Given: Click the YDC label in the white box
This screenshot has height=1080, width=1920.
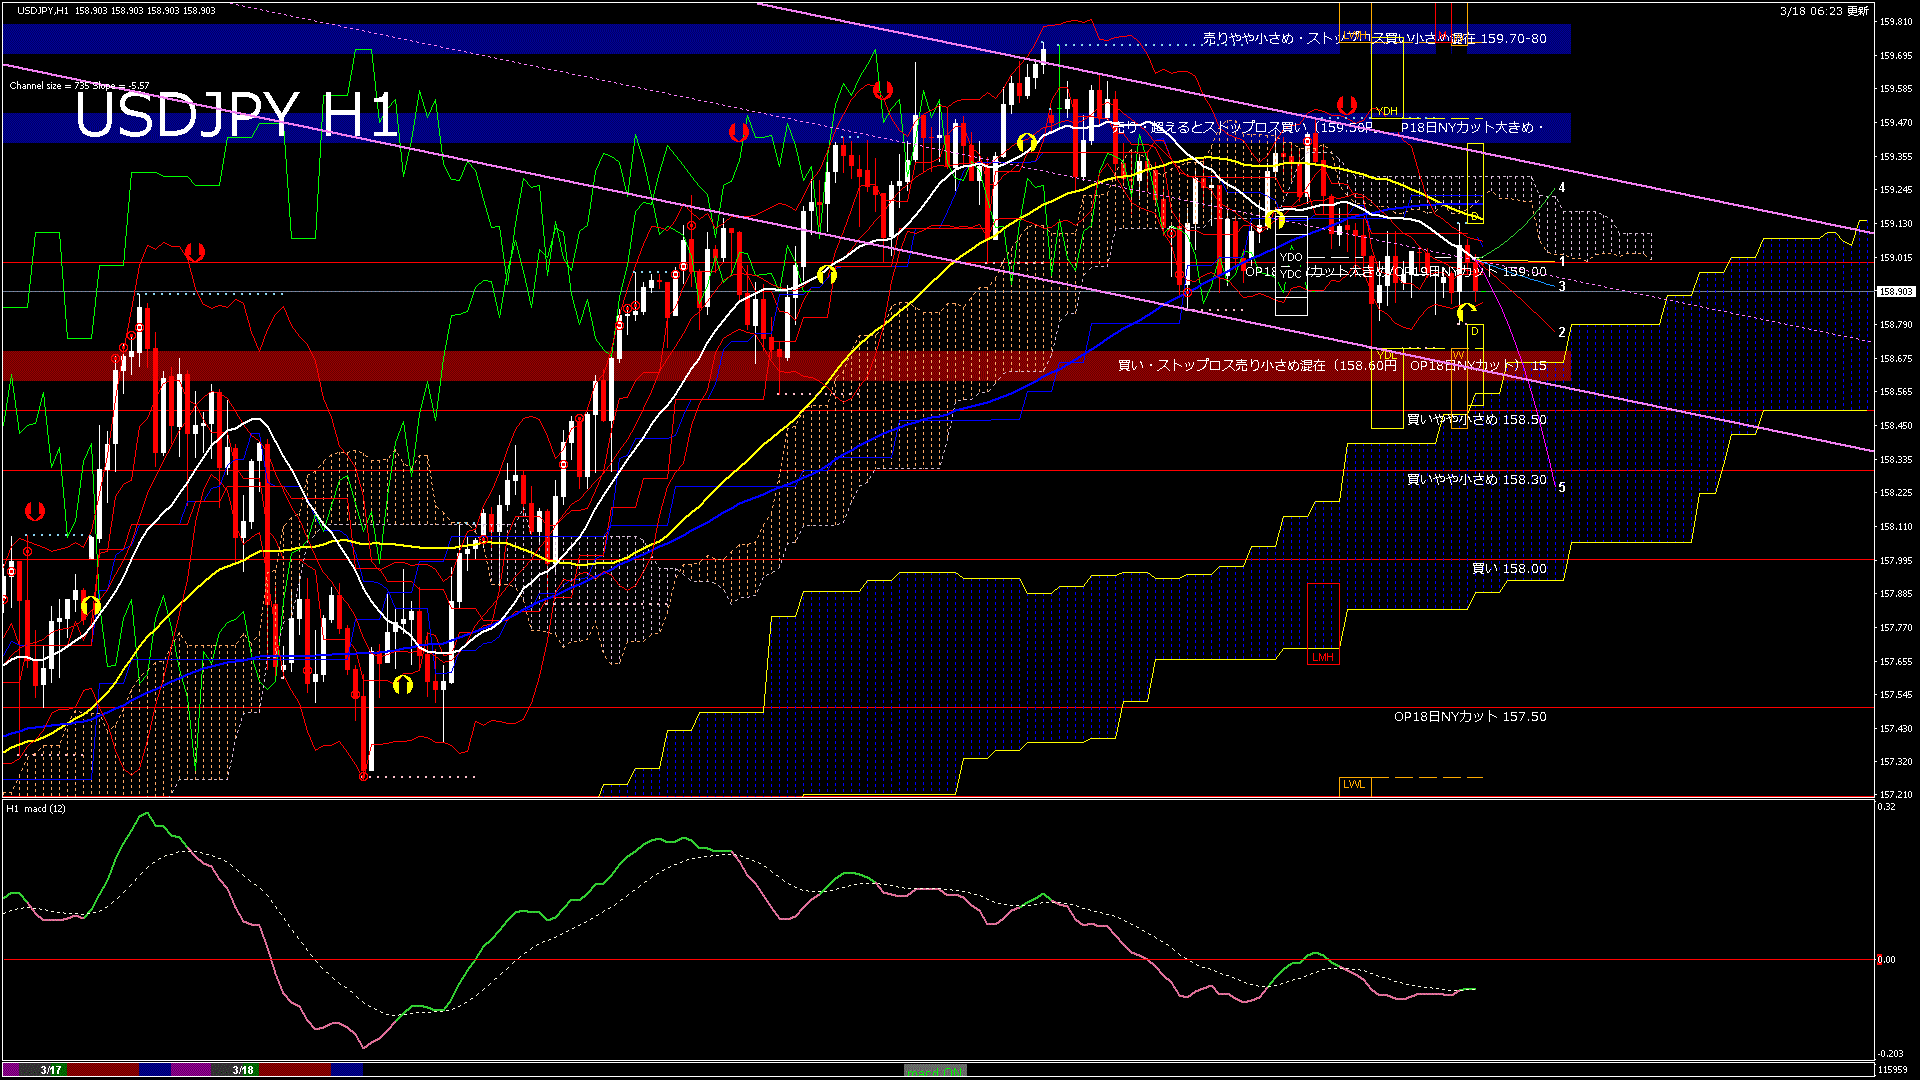Looking at the screenshot, I should (1291, 274).
